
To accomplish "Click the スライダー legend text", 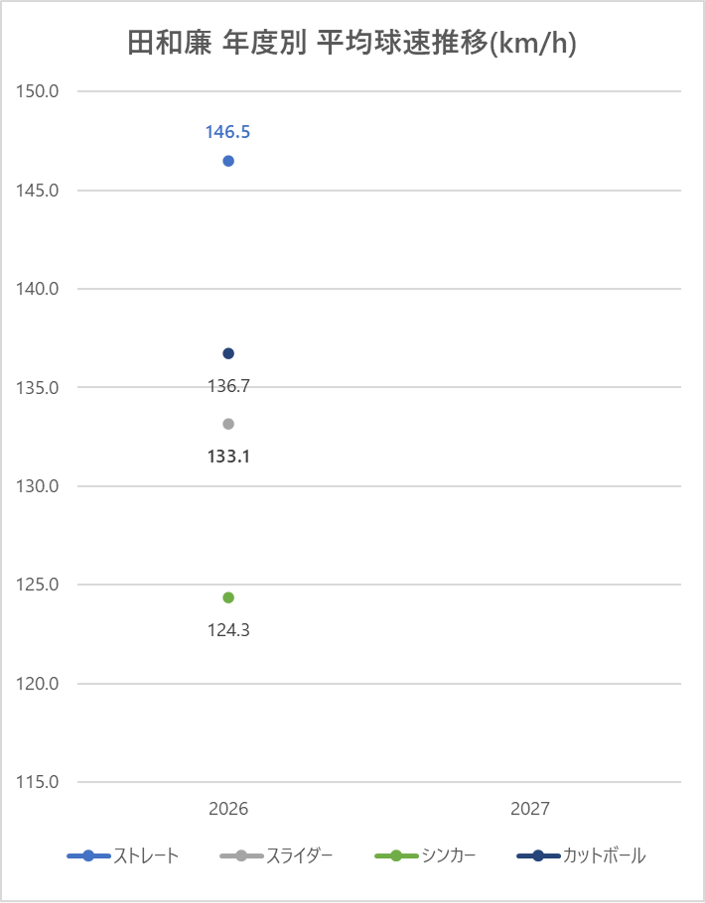I will coord(300,856).
